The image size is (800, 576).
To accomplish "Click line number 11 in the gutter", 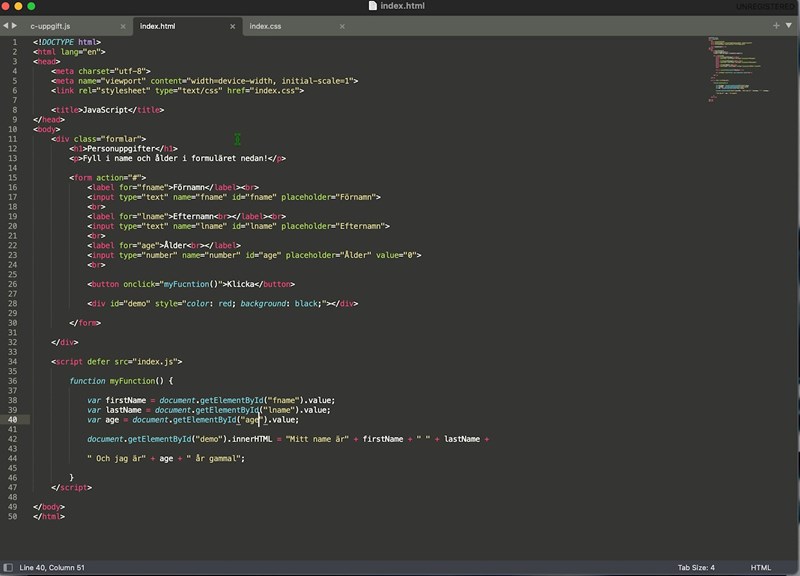I will (x=14, y=138).
